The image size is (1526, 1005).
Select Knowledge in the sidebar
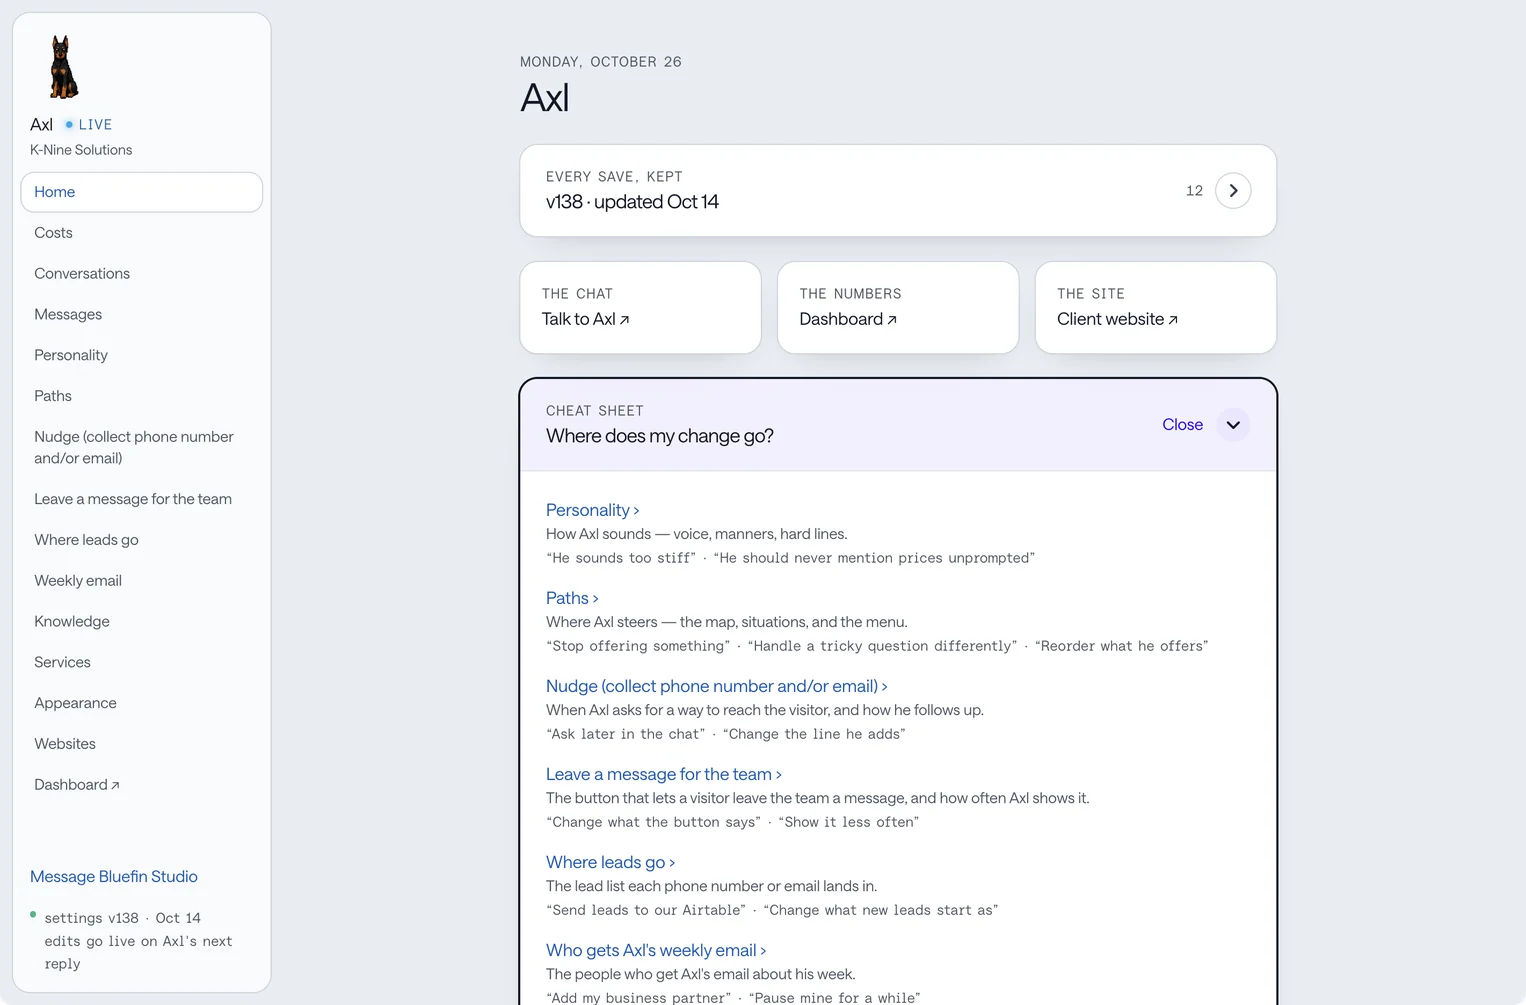click(142, 622)
